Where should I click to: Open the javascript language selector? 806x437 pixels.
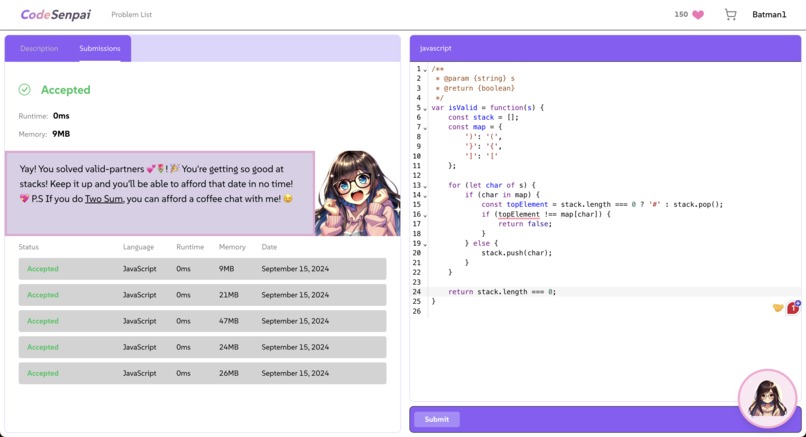pyautogui.click(x=435, y=48)
